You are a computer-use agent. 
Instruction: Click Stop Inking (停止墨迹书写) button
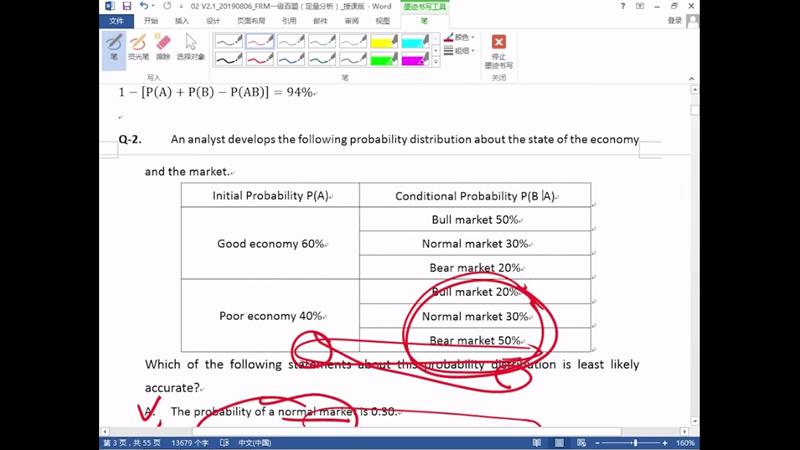498,49
